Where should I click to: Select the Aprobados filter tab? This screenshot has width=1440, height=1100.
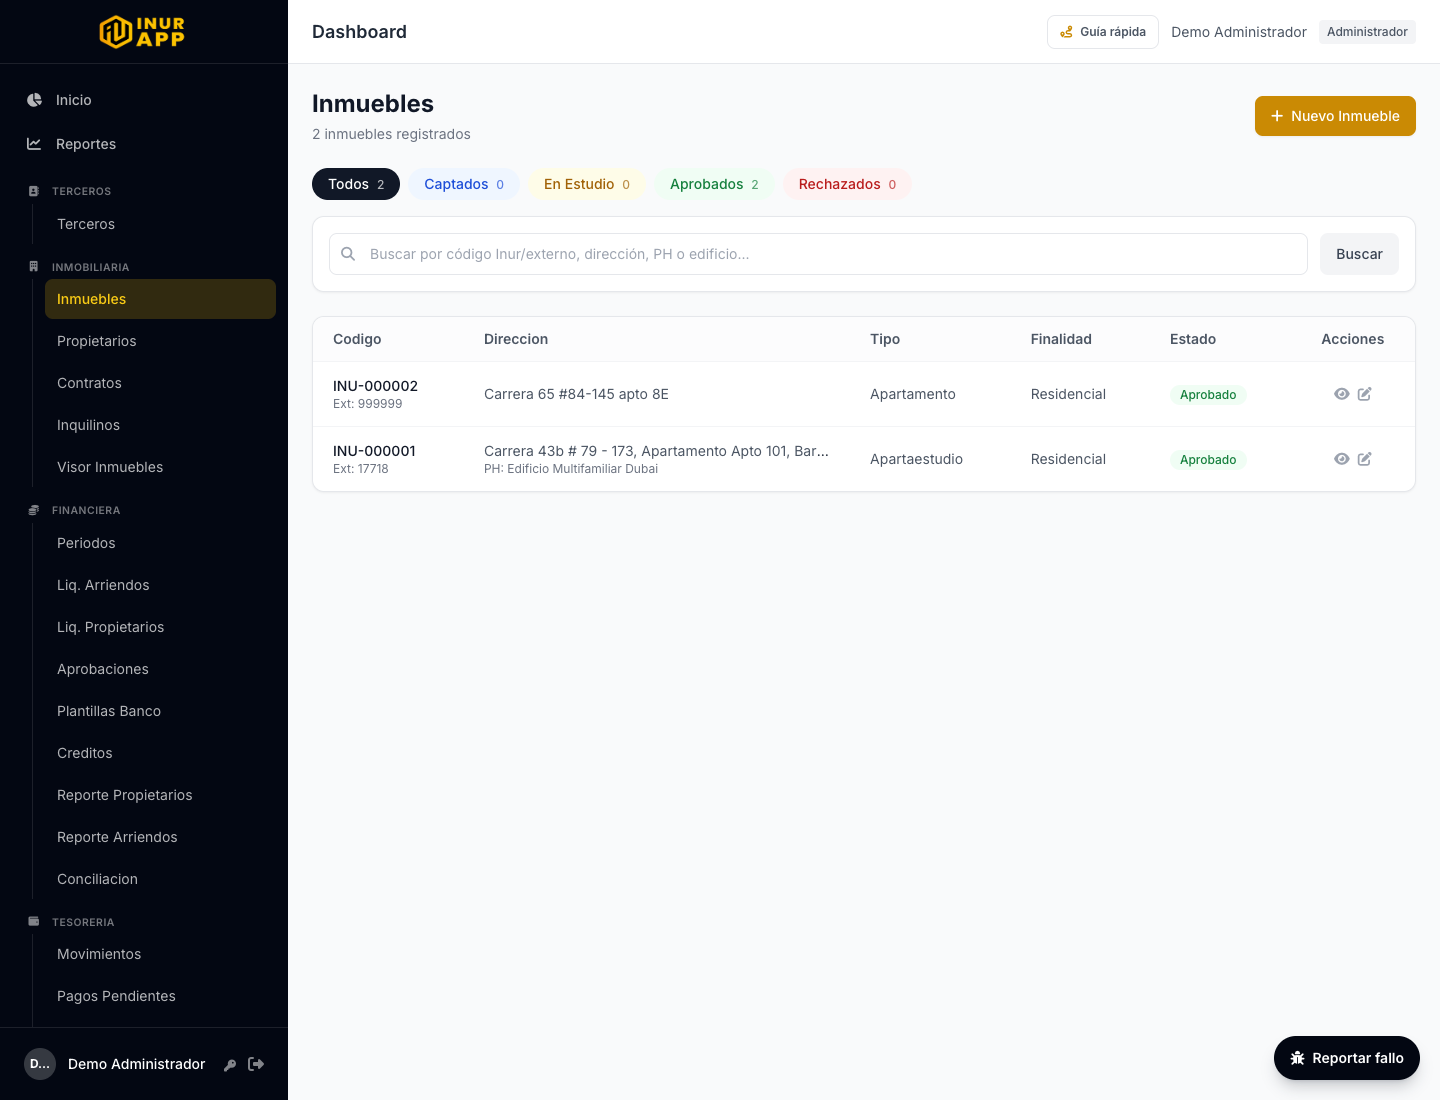[x=714, y=184]
